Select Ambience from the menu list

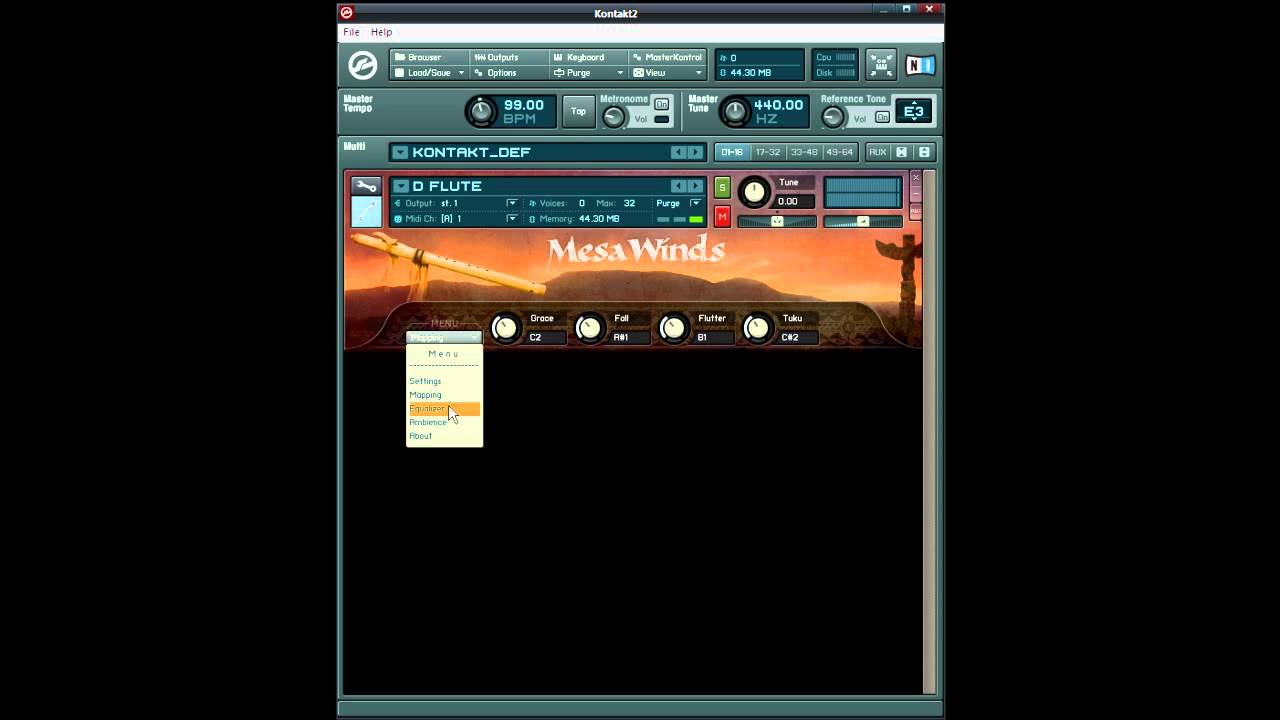pyautogui.click(x=444, y=422)
